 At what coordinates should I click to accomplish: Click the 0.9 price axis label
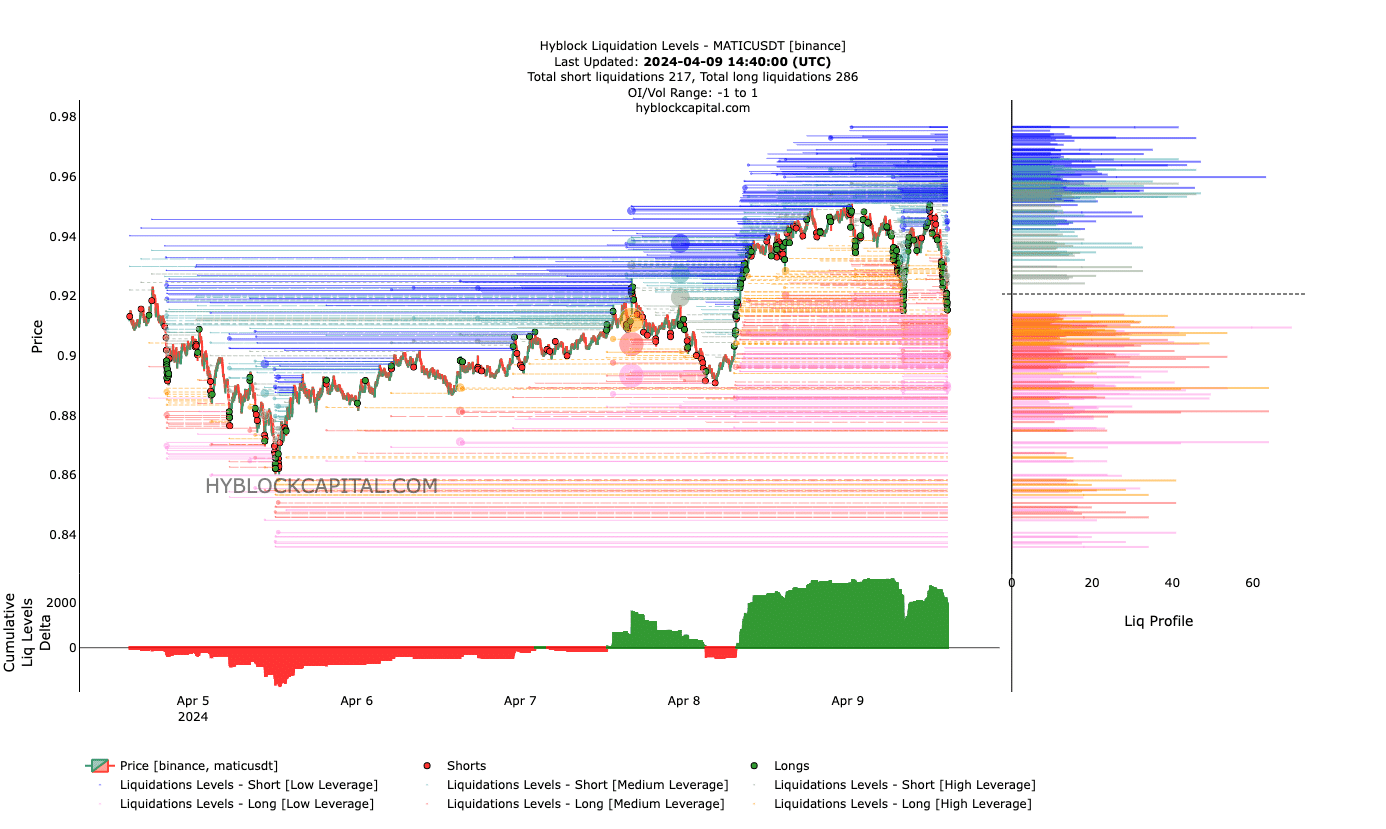point(66,356)
